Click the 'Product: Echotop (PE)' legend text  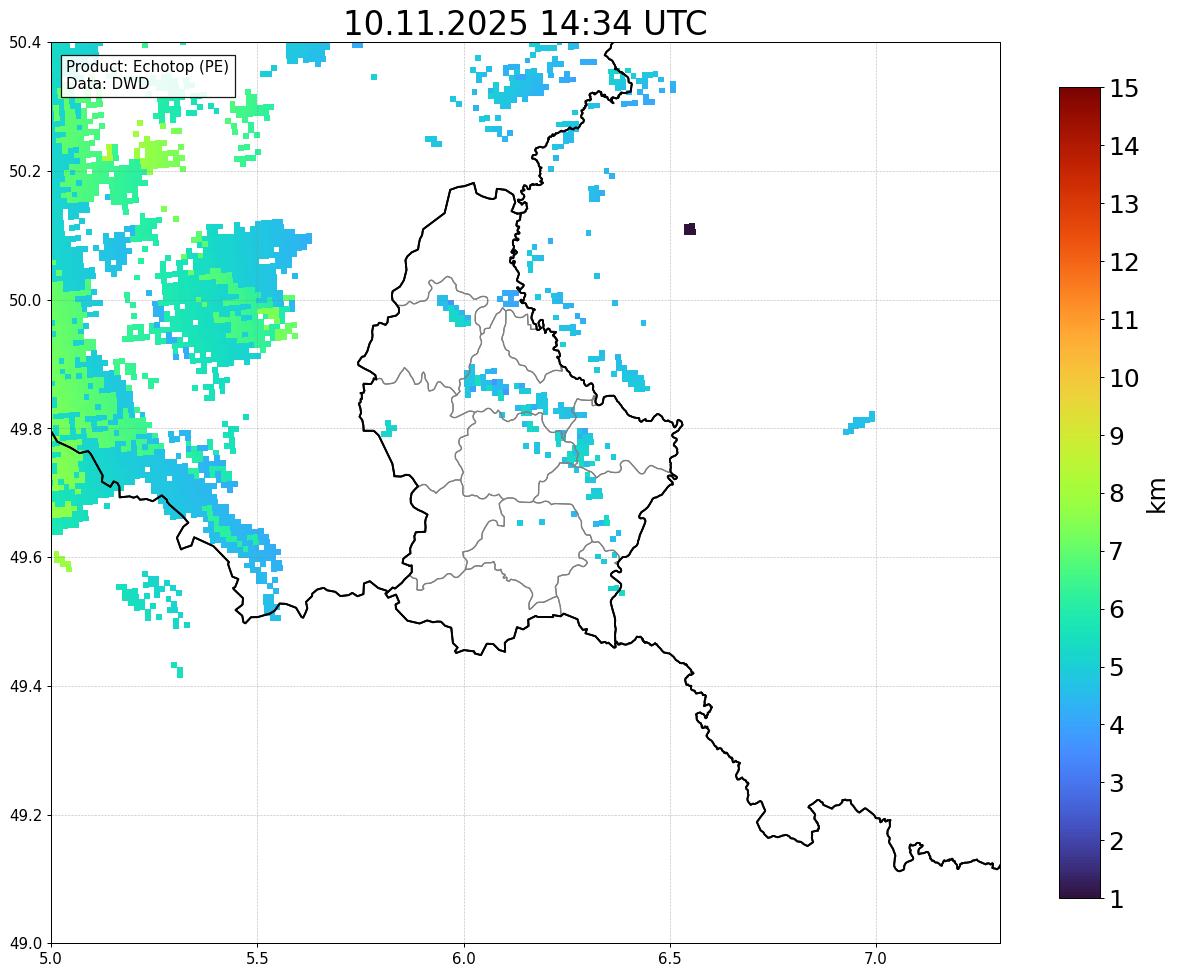(147, 67)
